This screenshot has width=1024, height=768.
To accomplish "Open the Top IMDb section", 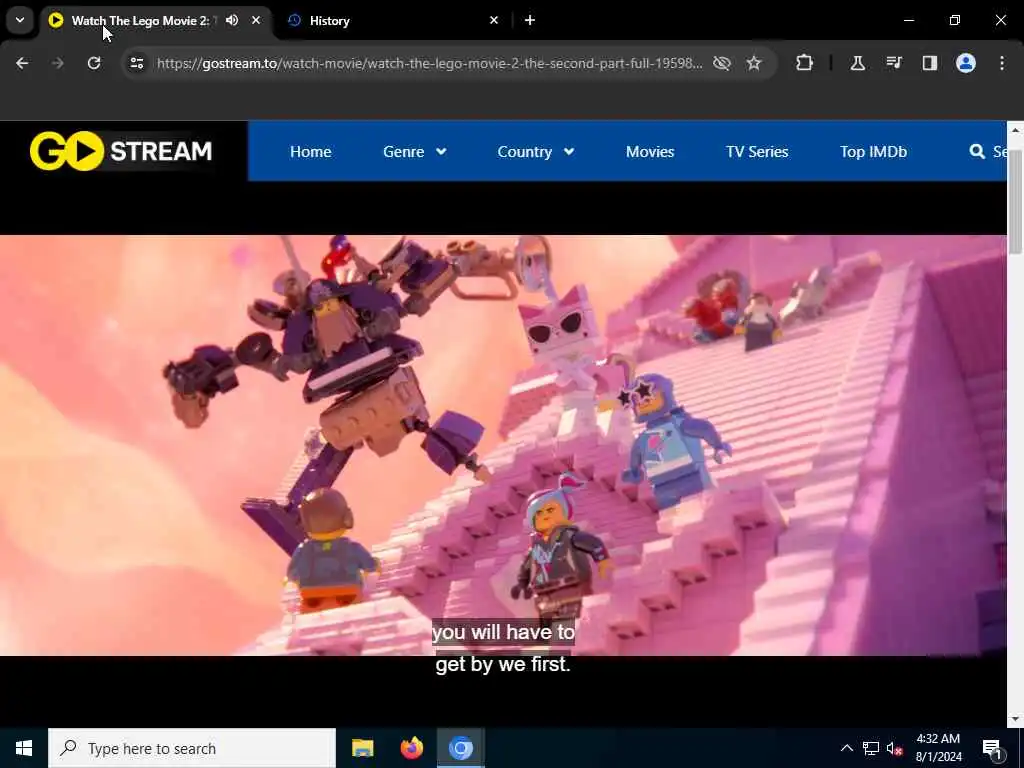I will click(x=873, y=152).
